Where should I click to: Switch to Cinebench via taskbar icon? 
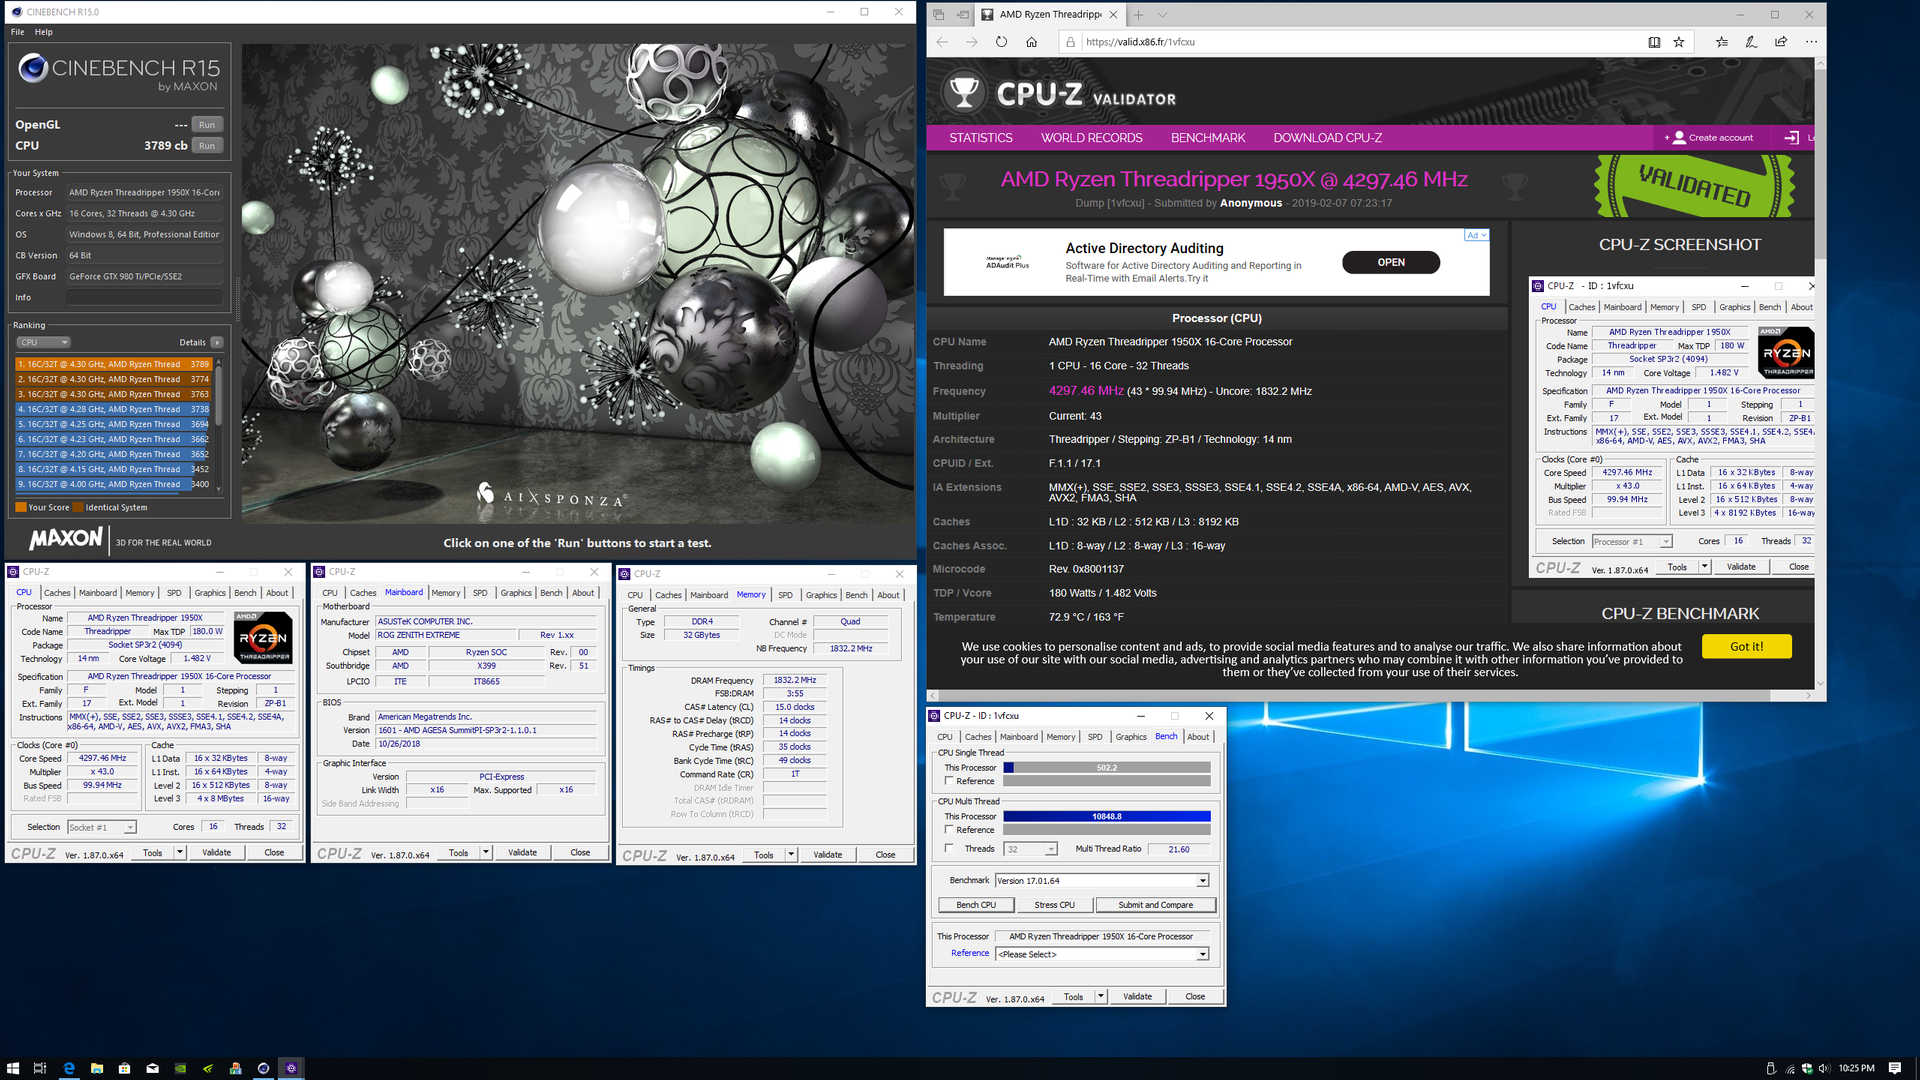pos(263,1068)
